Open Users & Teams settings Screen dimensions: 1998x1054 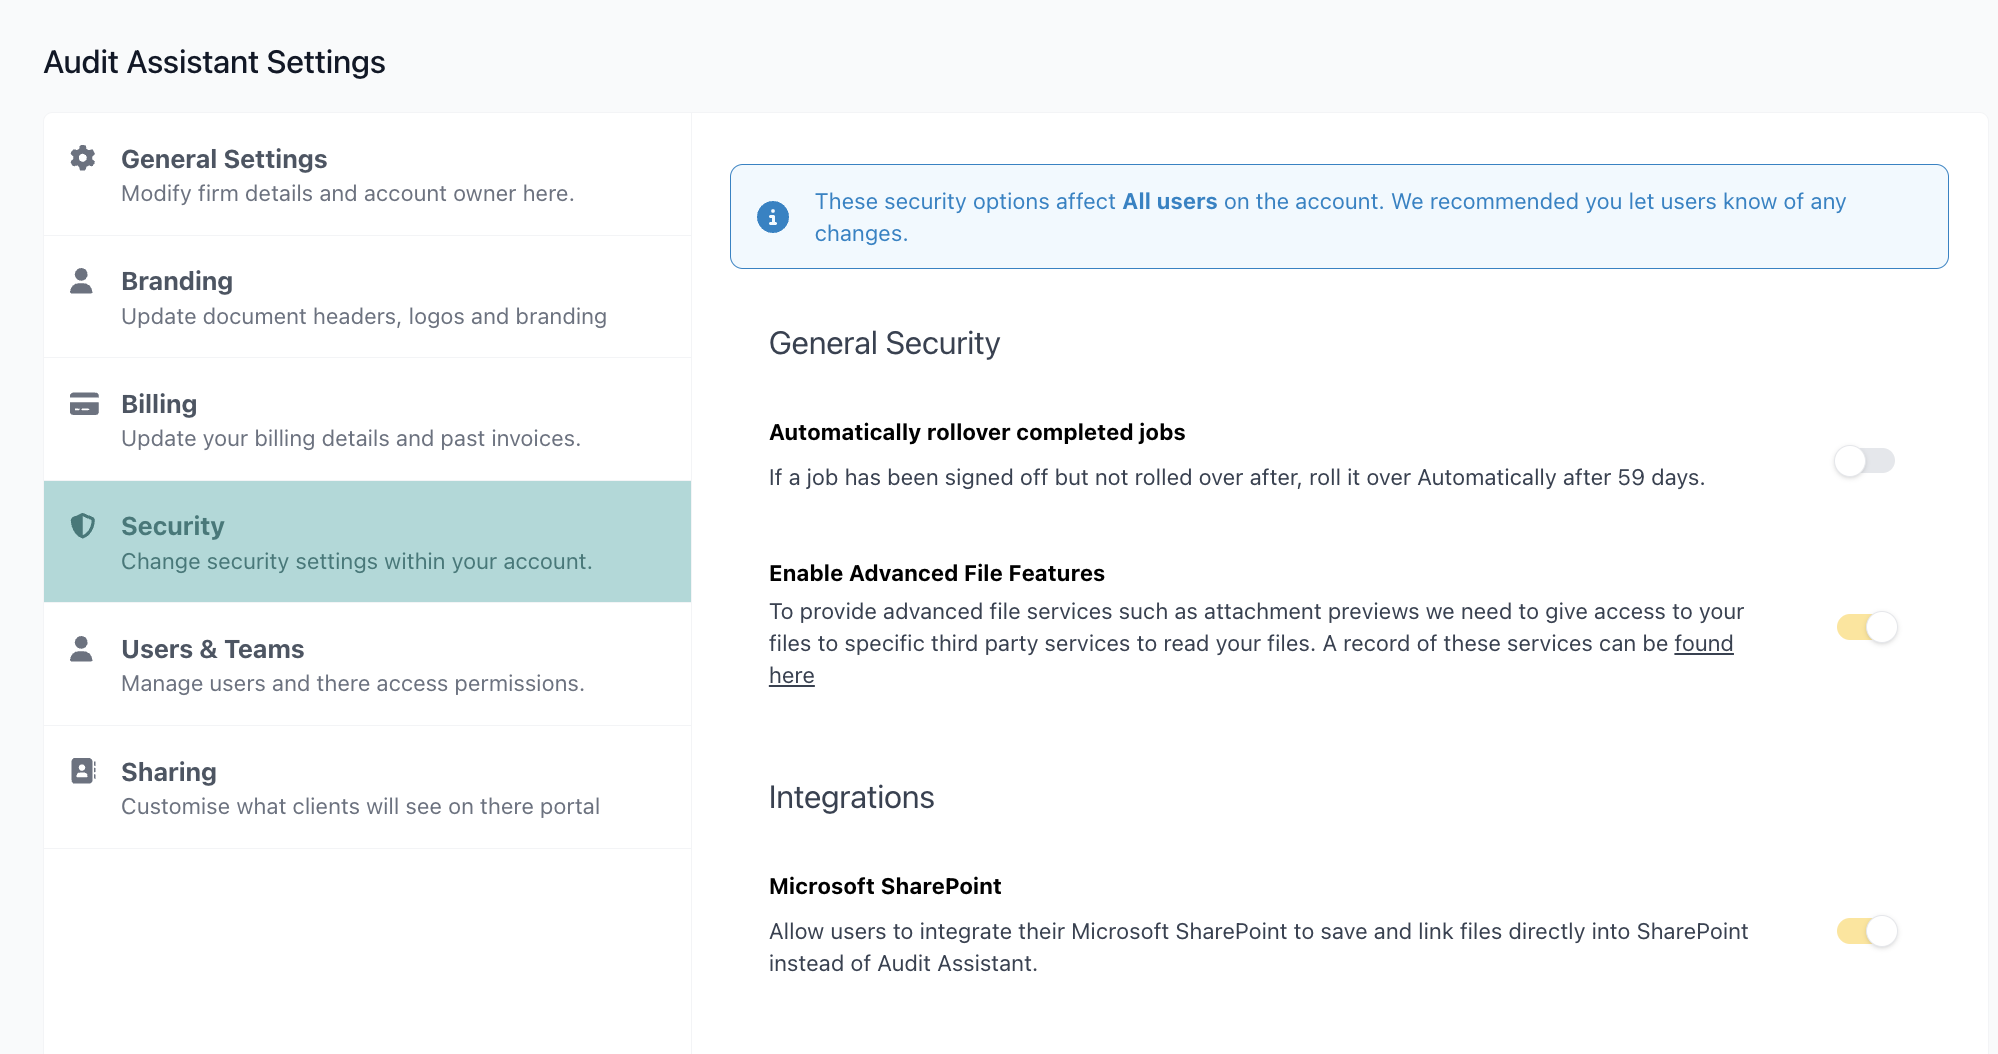coord(367,665)
